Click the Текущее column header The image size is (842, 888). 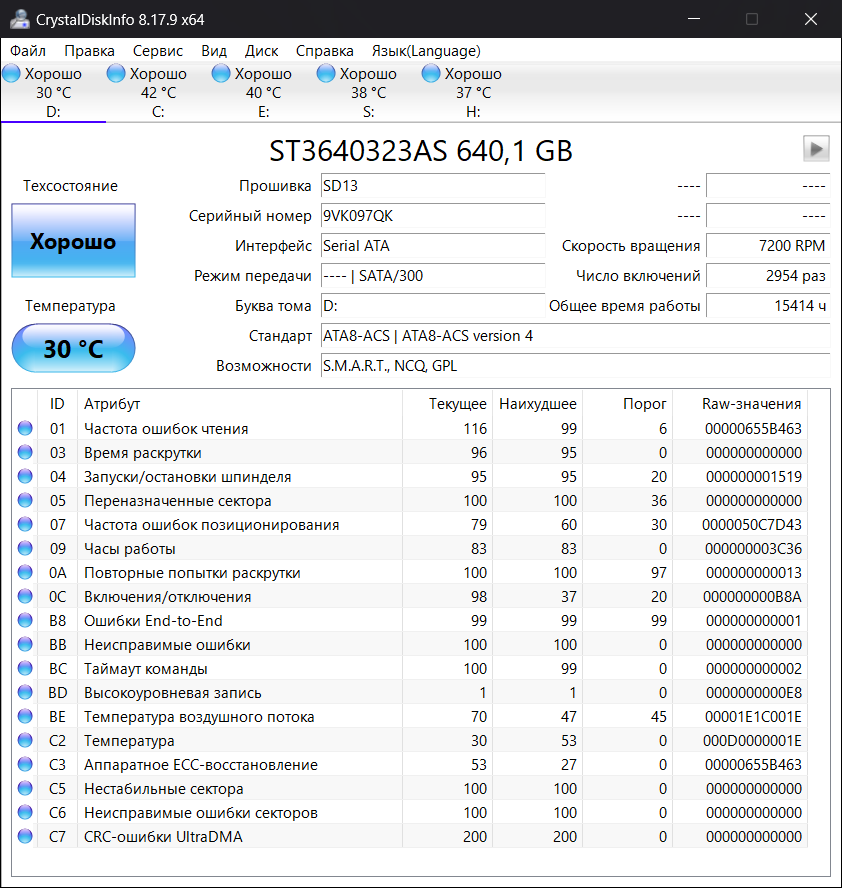tap(447, 404)
